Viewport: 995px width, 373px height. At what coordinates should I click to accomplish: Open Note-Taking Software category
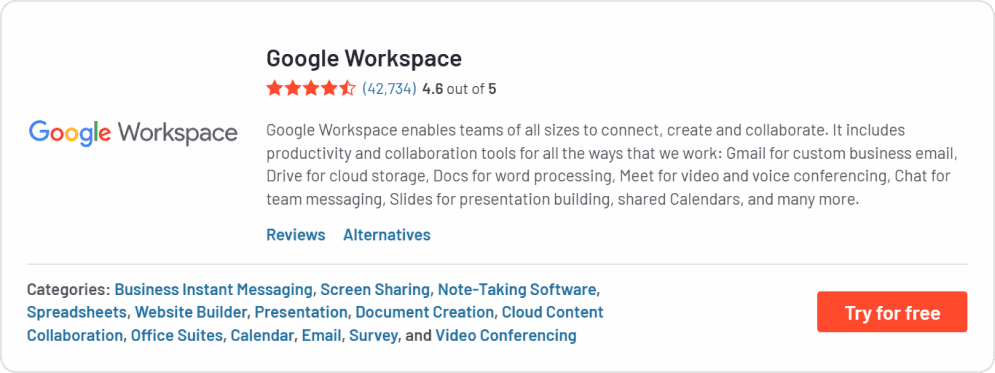[517, 290]
